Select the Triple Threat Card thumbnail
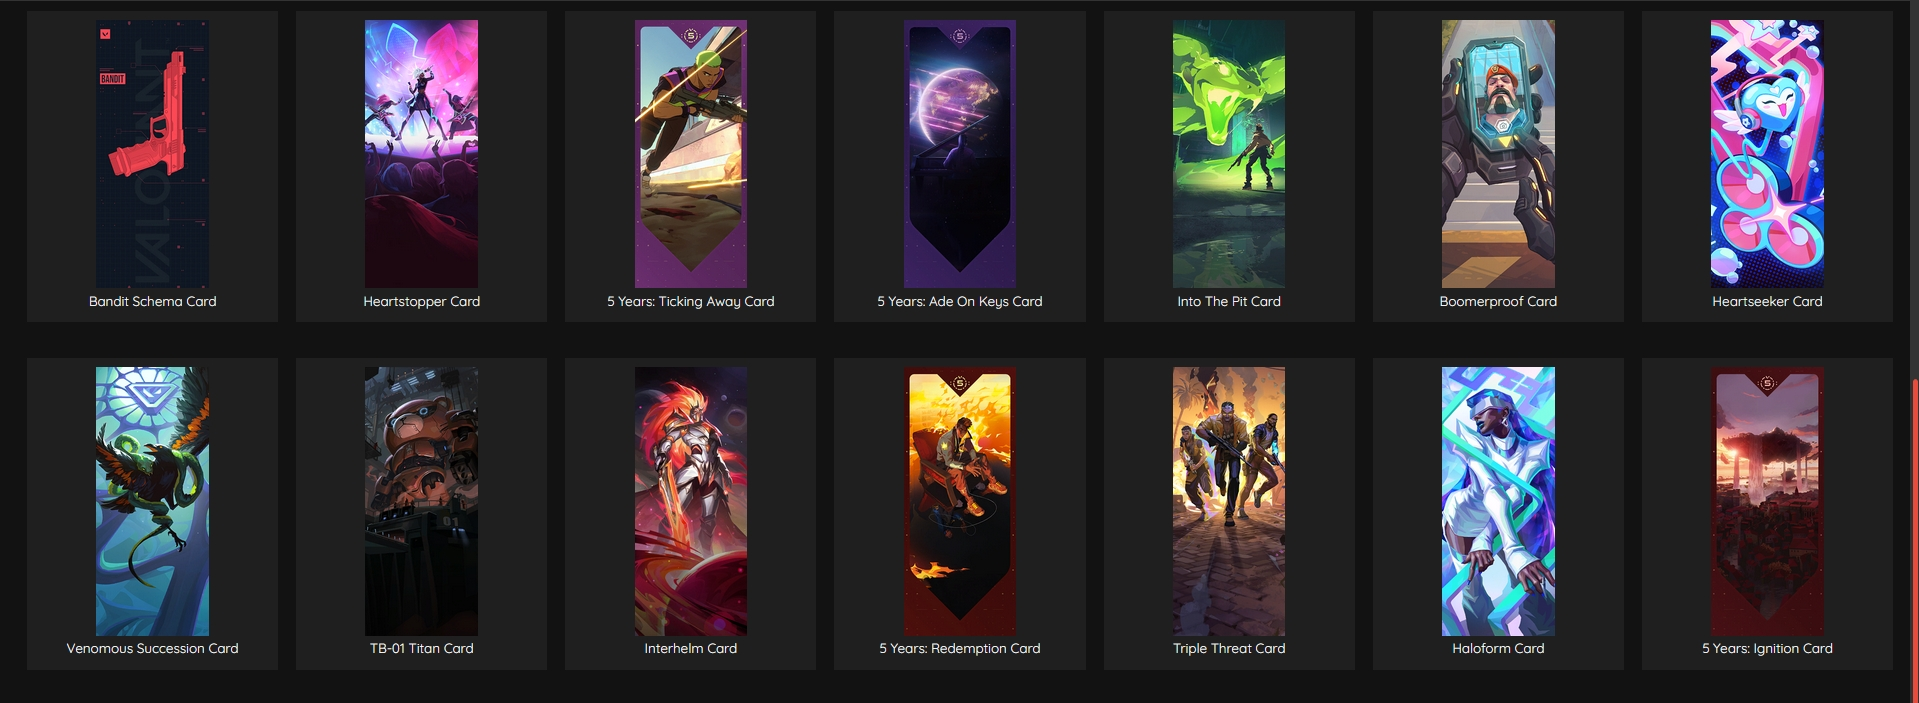The height and width of the screenshot is (703, 1919). [x=1229, y=501]
